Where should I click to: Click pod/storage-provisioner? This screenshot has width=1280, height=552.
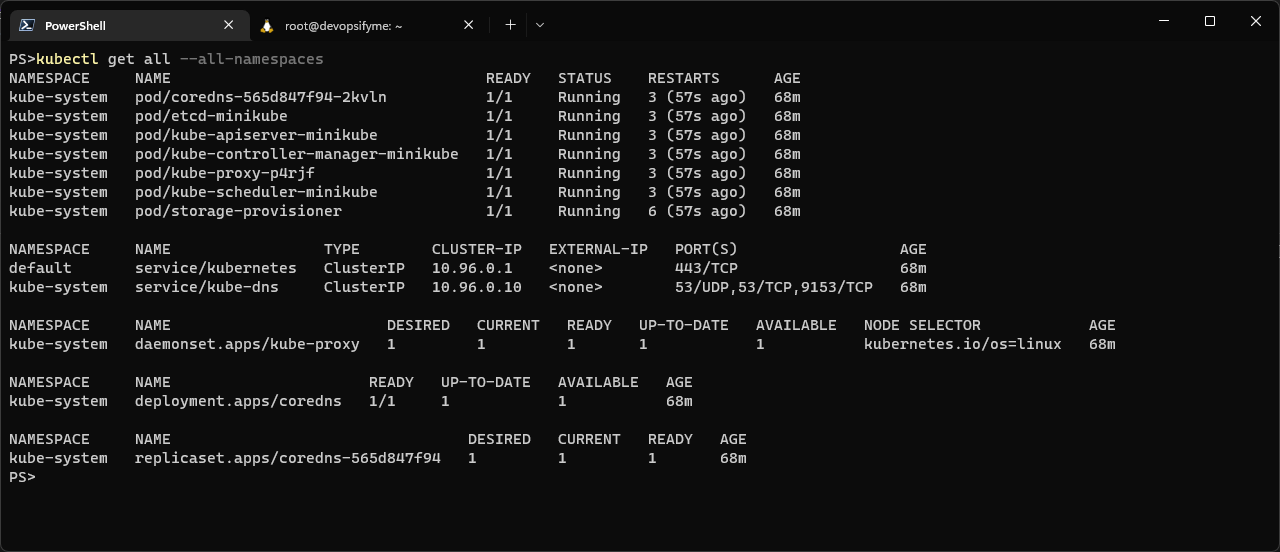tap(238, 211)
